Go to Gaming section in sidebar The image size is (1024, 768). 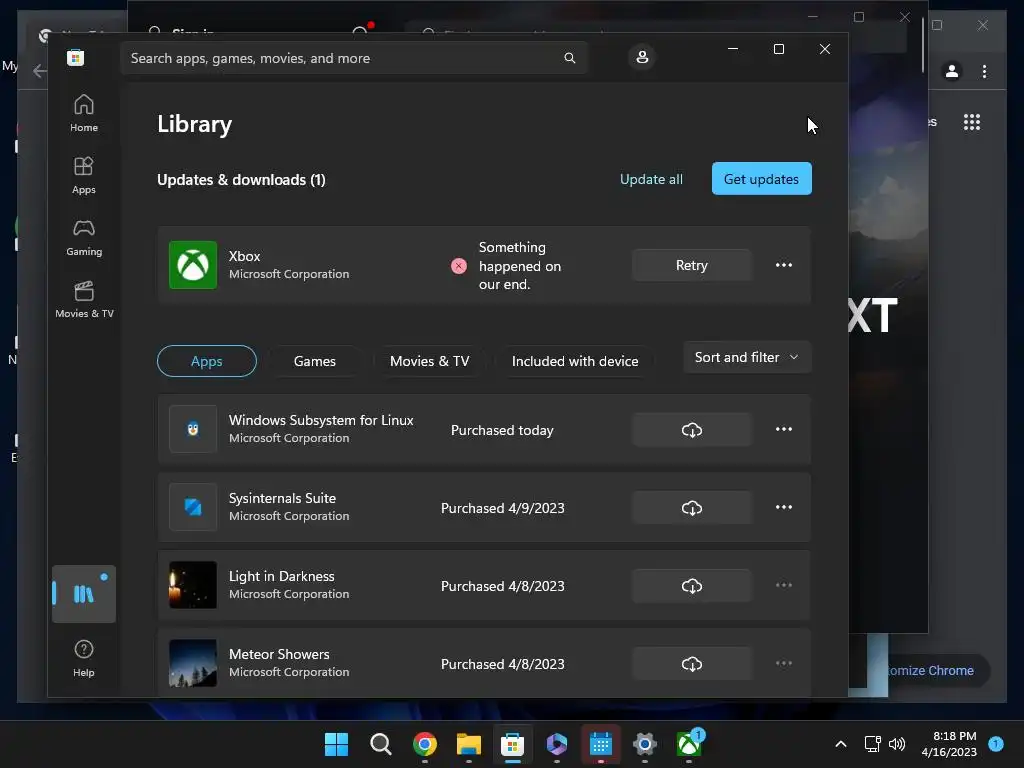click(x=84, y=237)
